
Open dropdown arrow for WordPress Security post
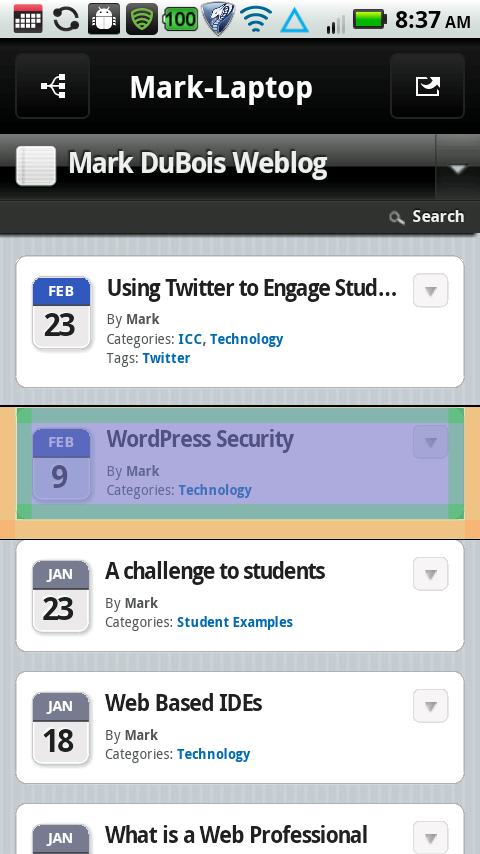430,442
